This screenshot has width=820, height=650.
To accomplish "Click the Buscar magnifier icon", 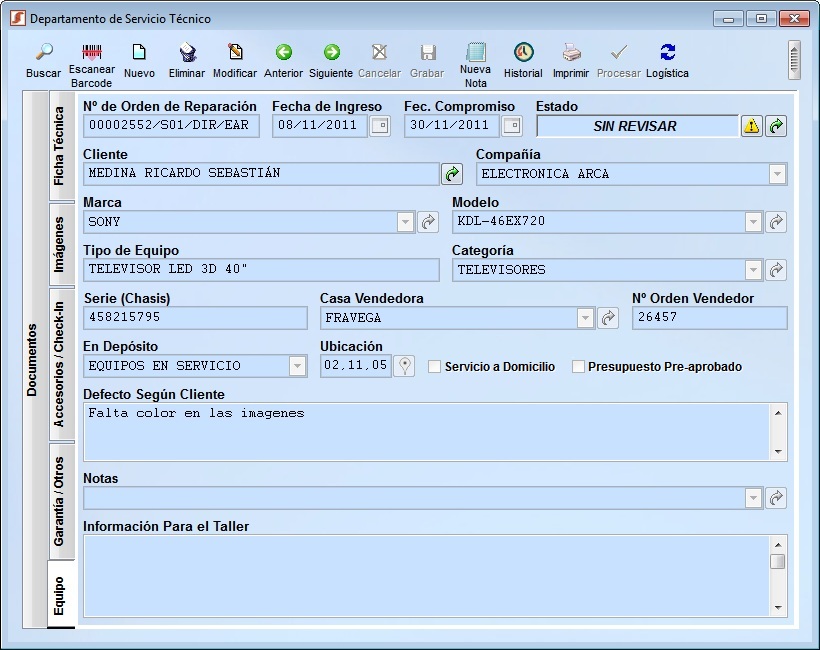I will click(44, 52).
